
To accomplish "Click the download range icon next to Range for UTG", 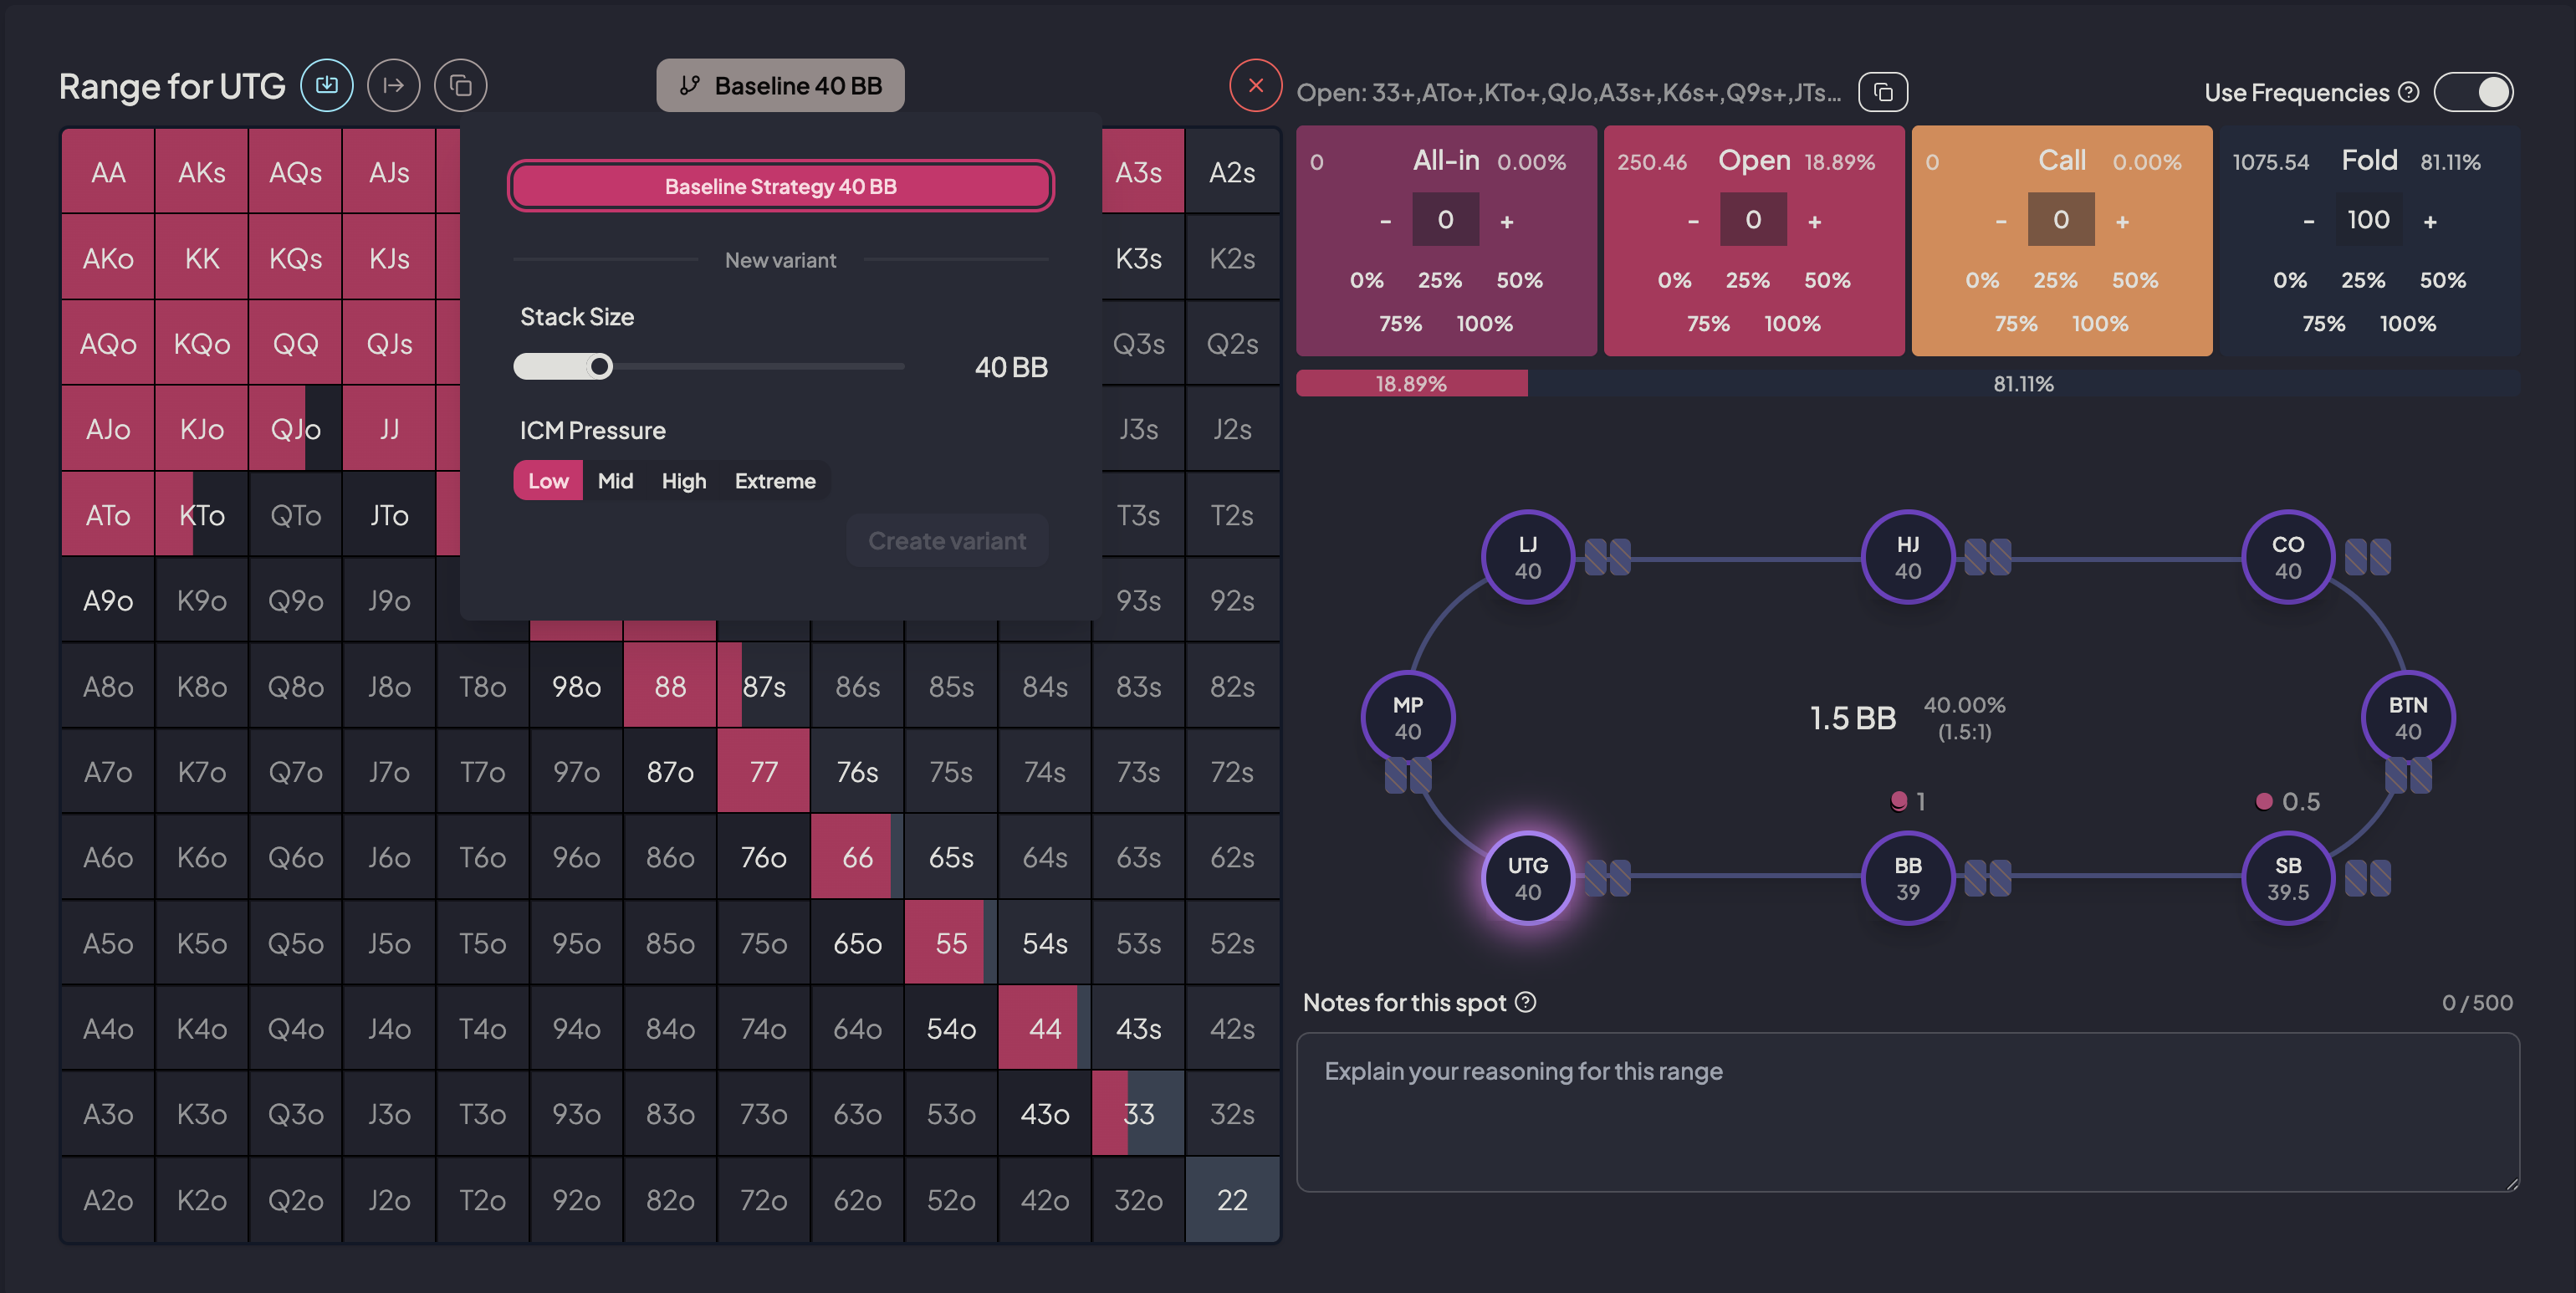I will point(327,86).
